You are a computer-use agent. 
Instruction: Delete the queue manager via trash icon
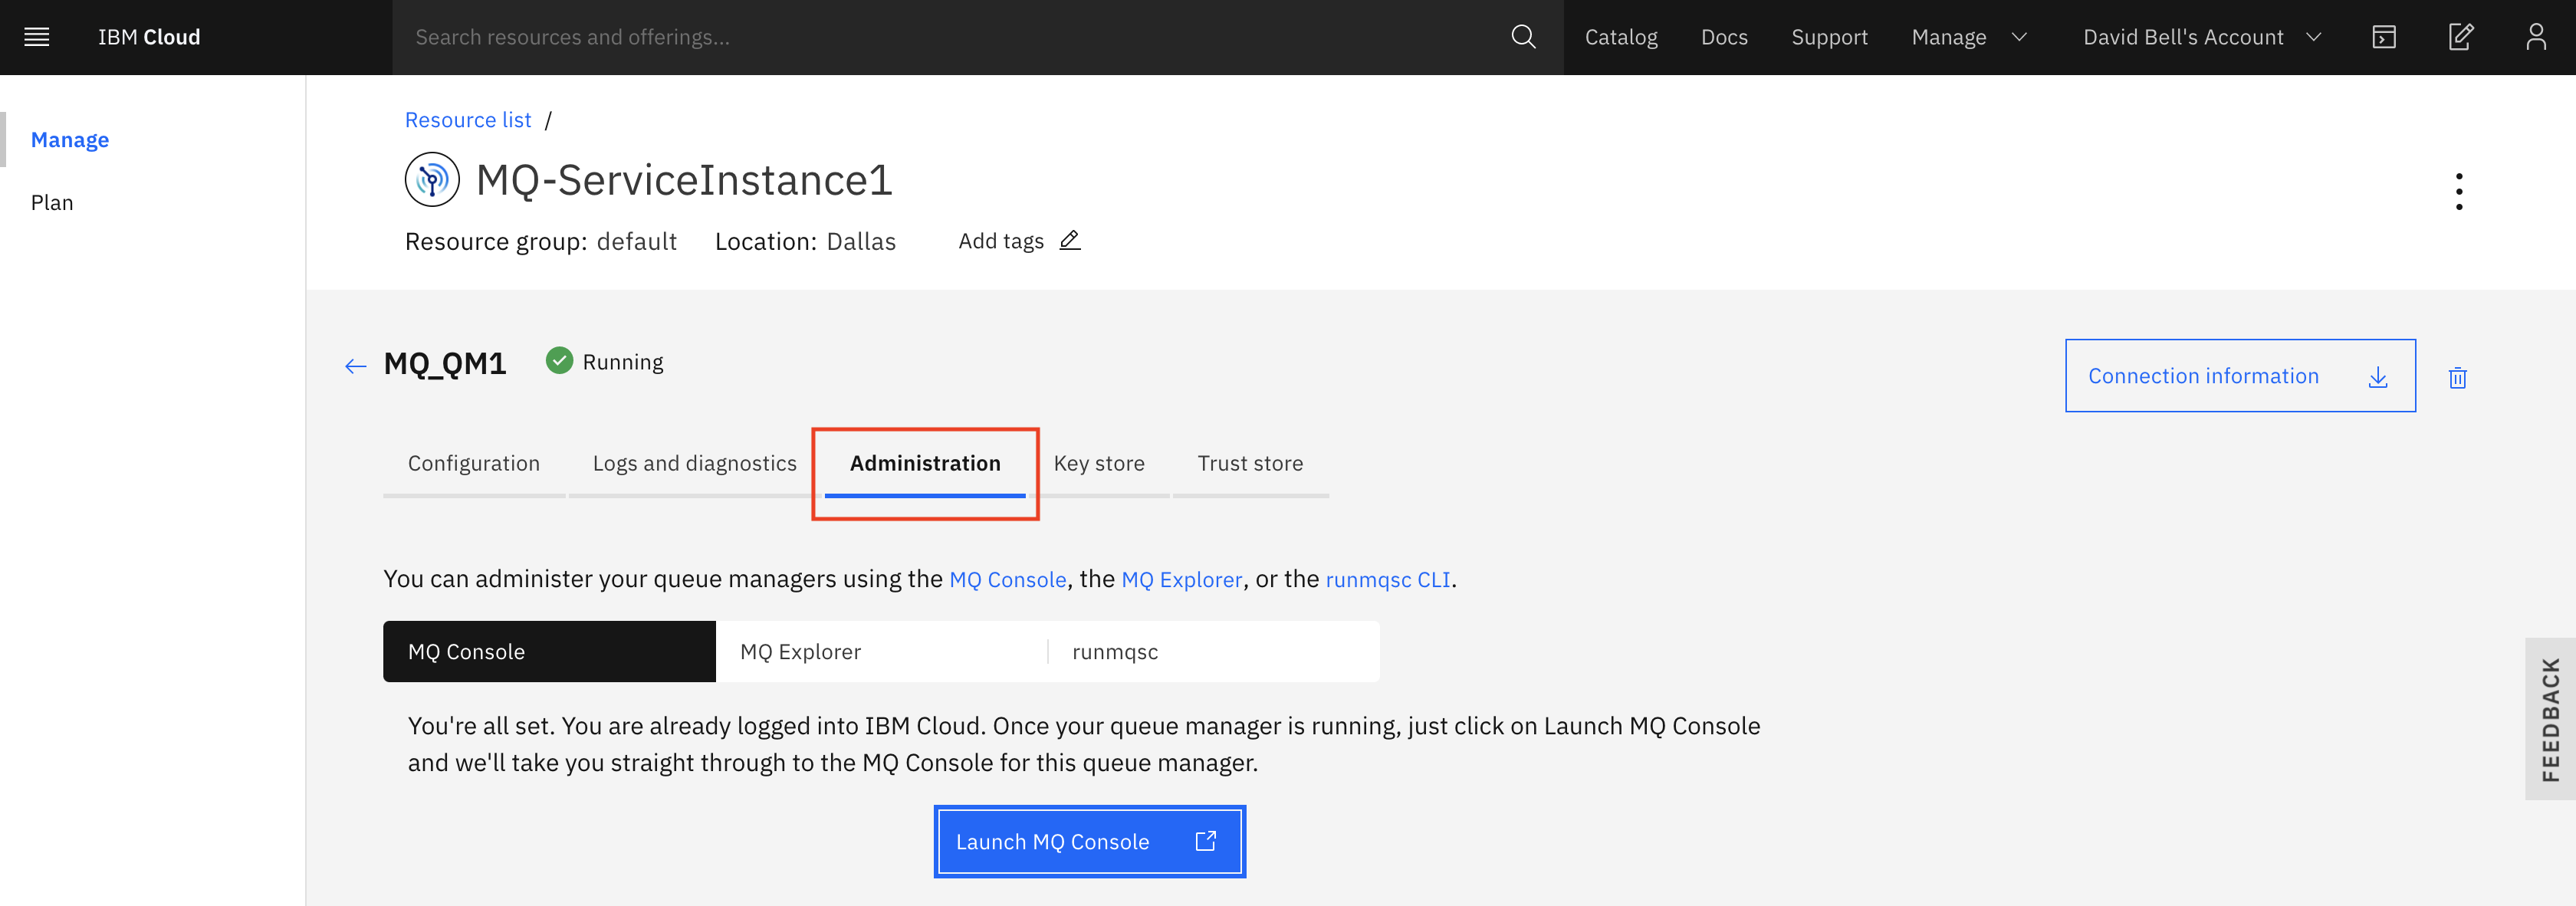coord(2458,378)
